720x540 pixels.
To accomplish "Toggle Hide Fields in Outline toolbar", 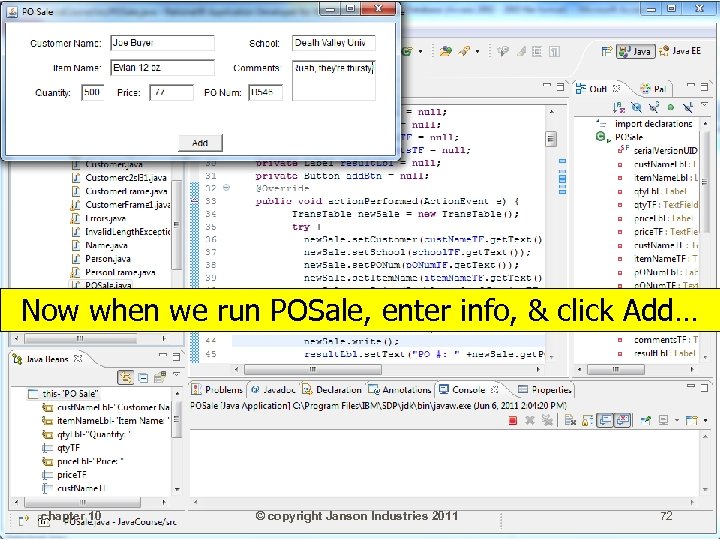I will click(x=636, y=107).
